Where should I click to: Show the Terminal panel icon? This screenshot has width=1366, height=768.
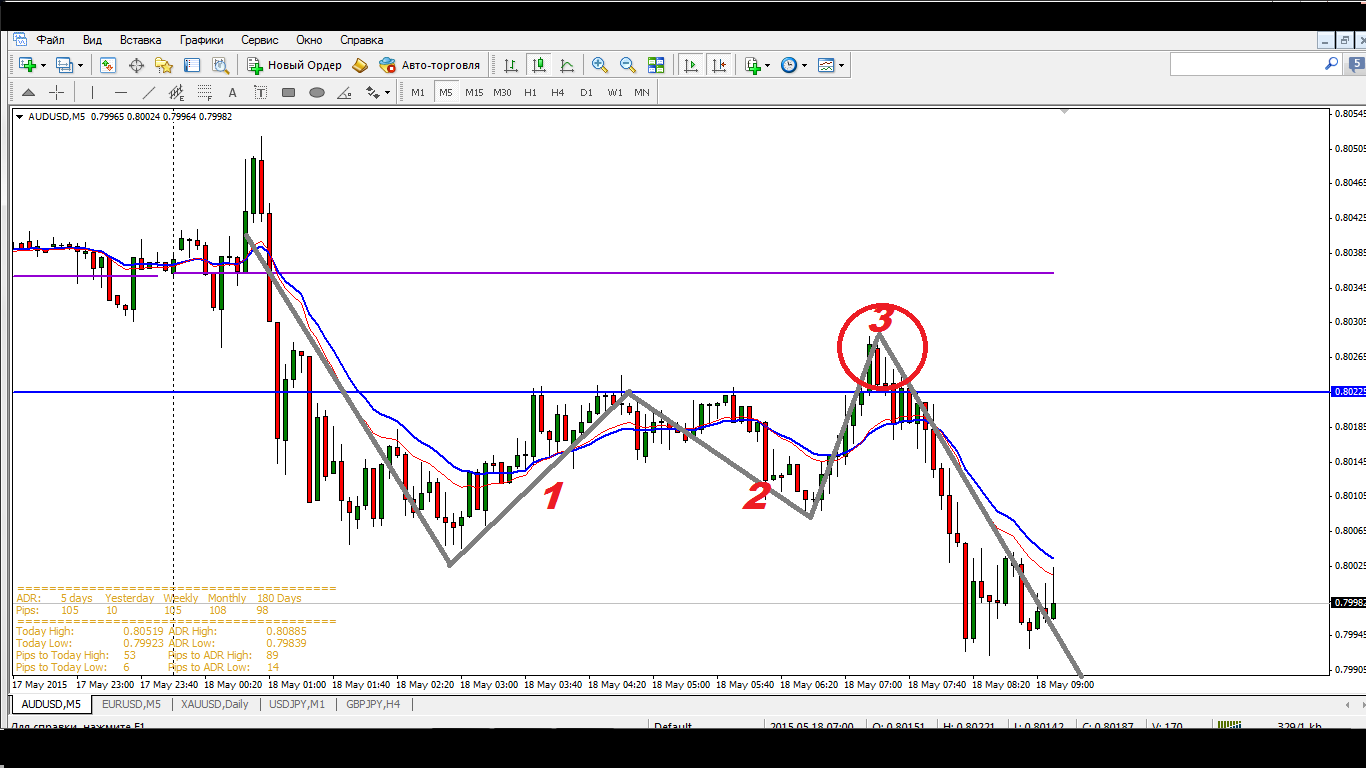coord(192,65)
